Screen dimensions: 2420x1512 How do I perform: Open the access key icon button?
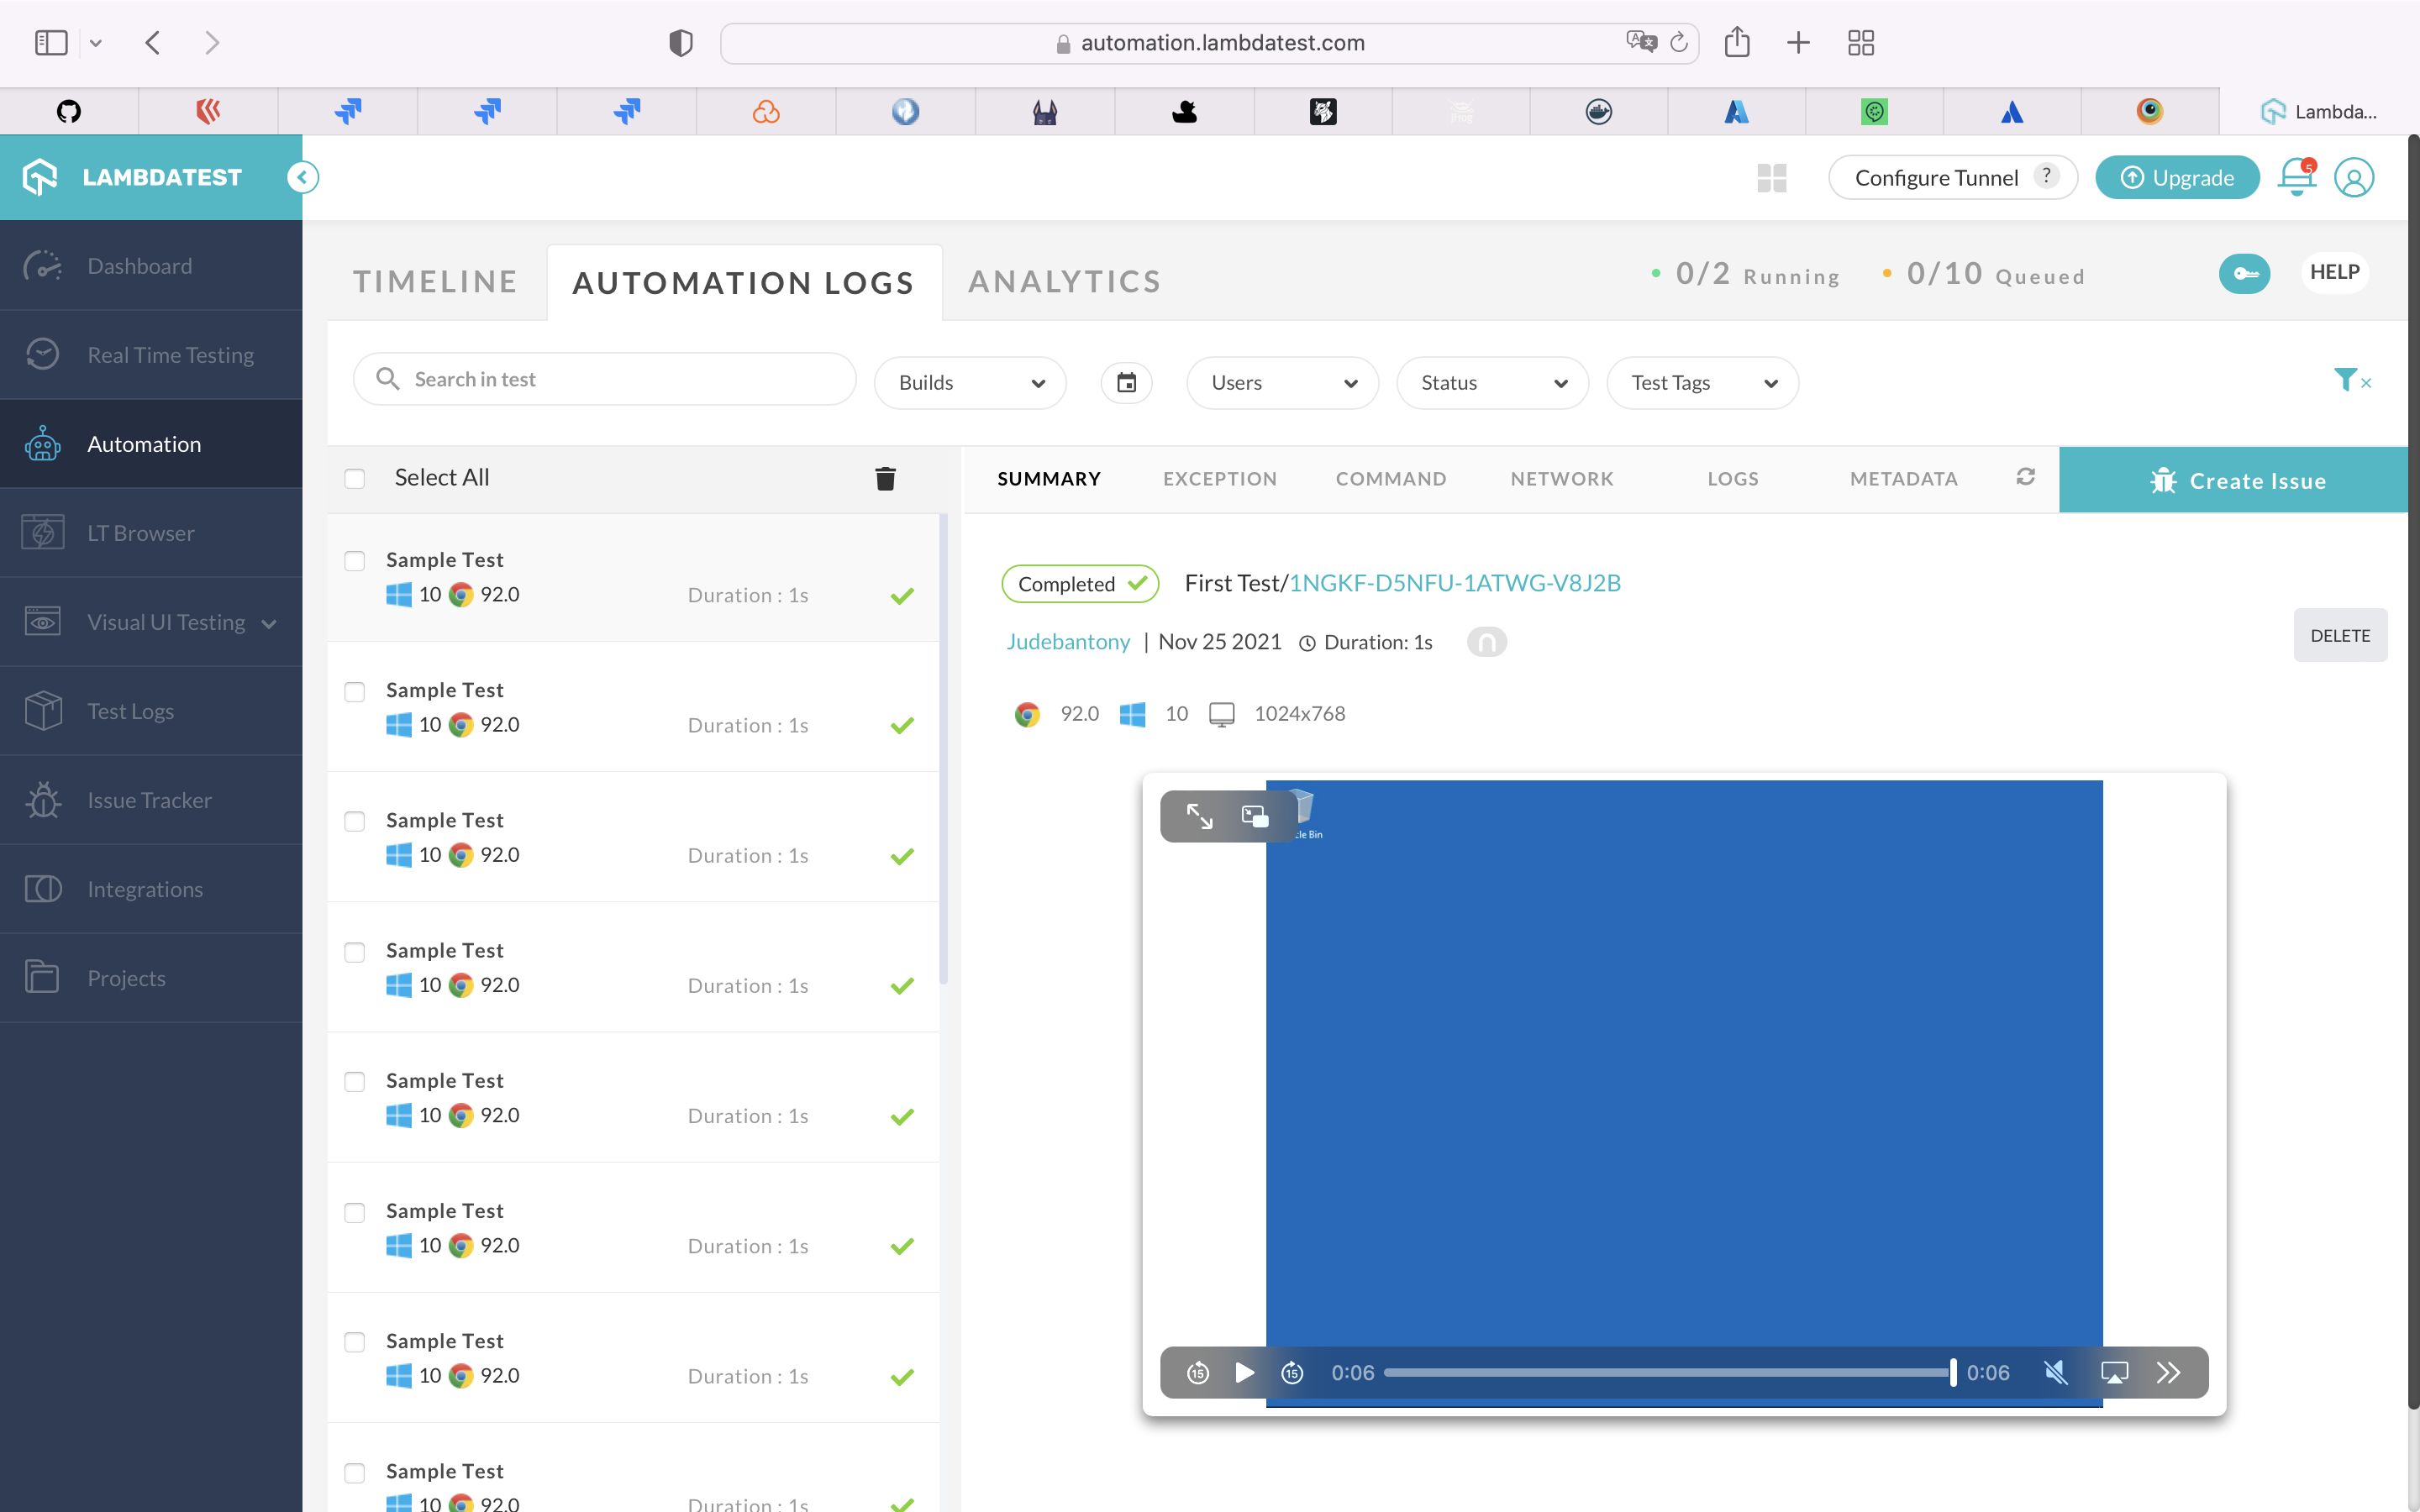click(2244, 274)
